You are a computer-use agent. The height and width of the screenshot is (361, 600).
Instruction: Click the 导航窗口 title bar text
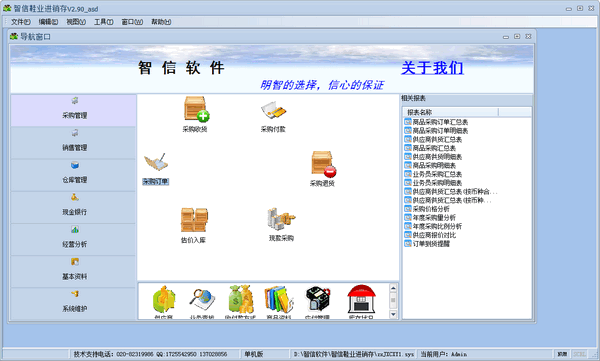click(x=35, y=37)
